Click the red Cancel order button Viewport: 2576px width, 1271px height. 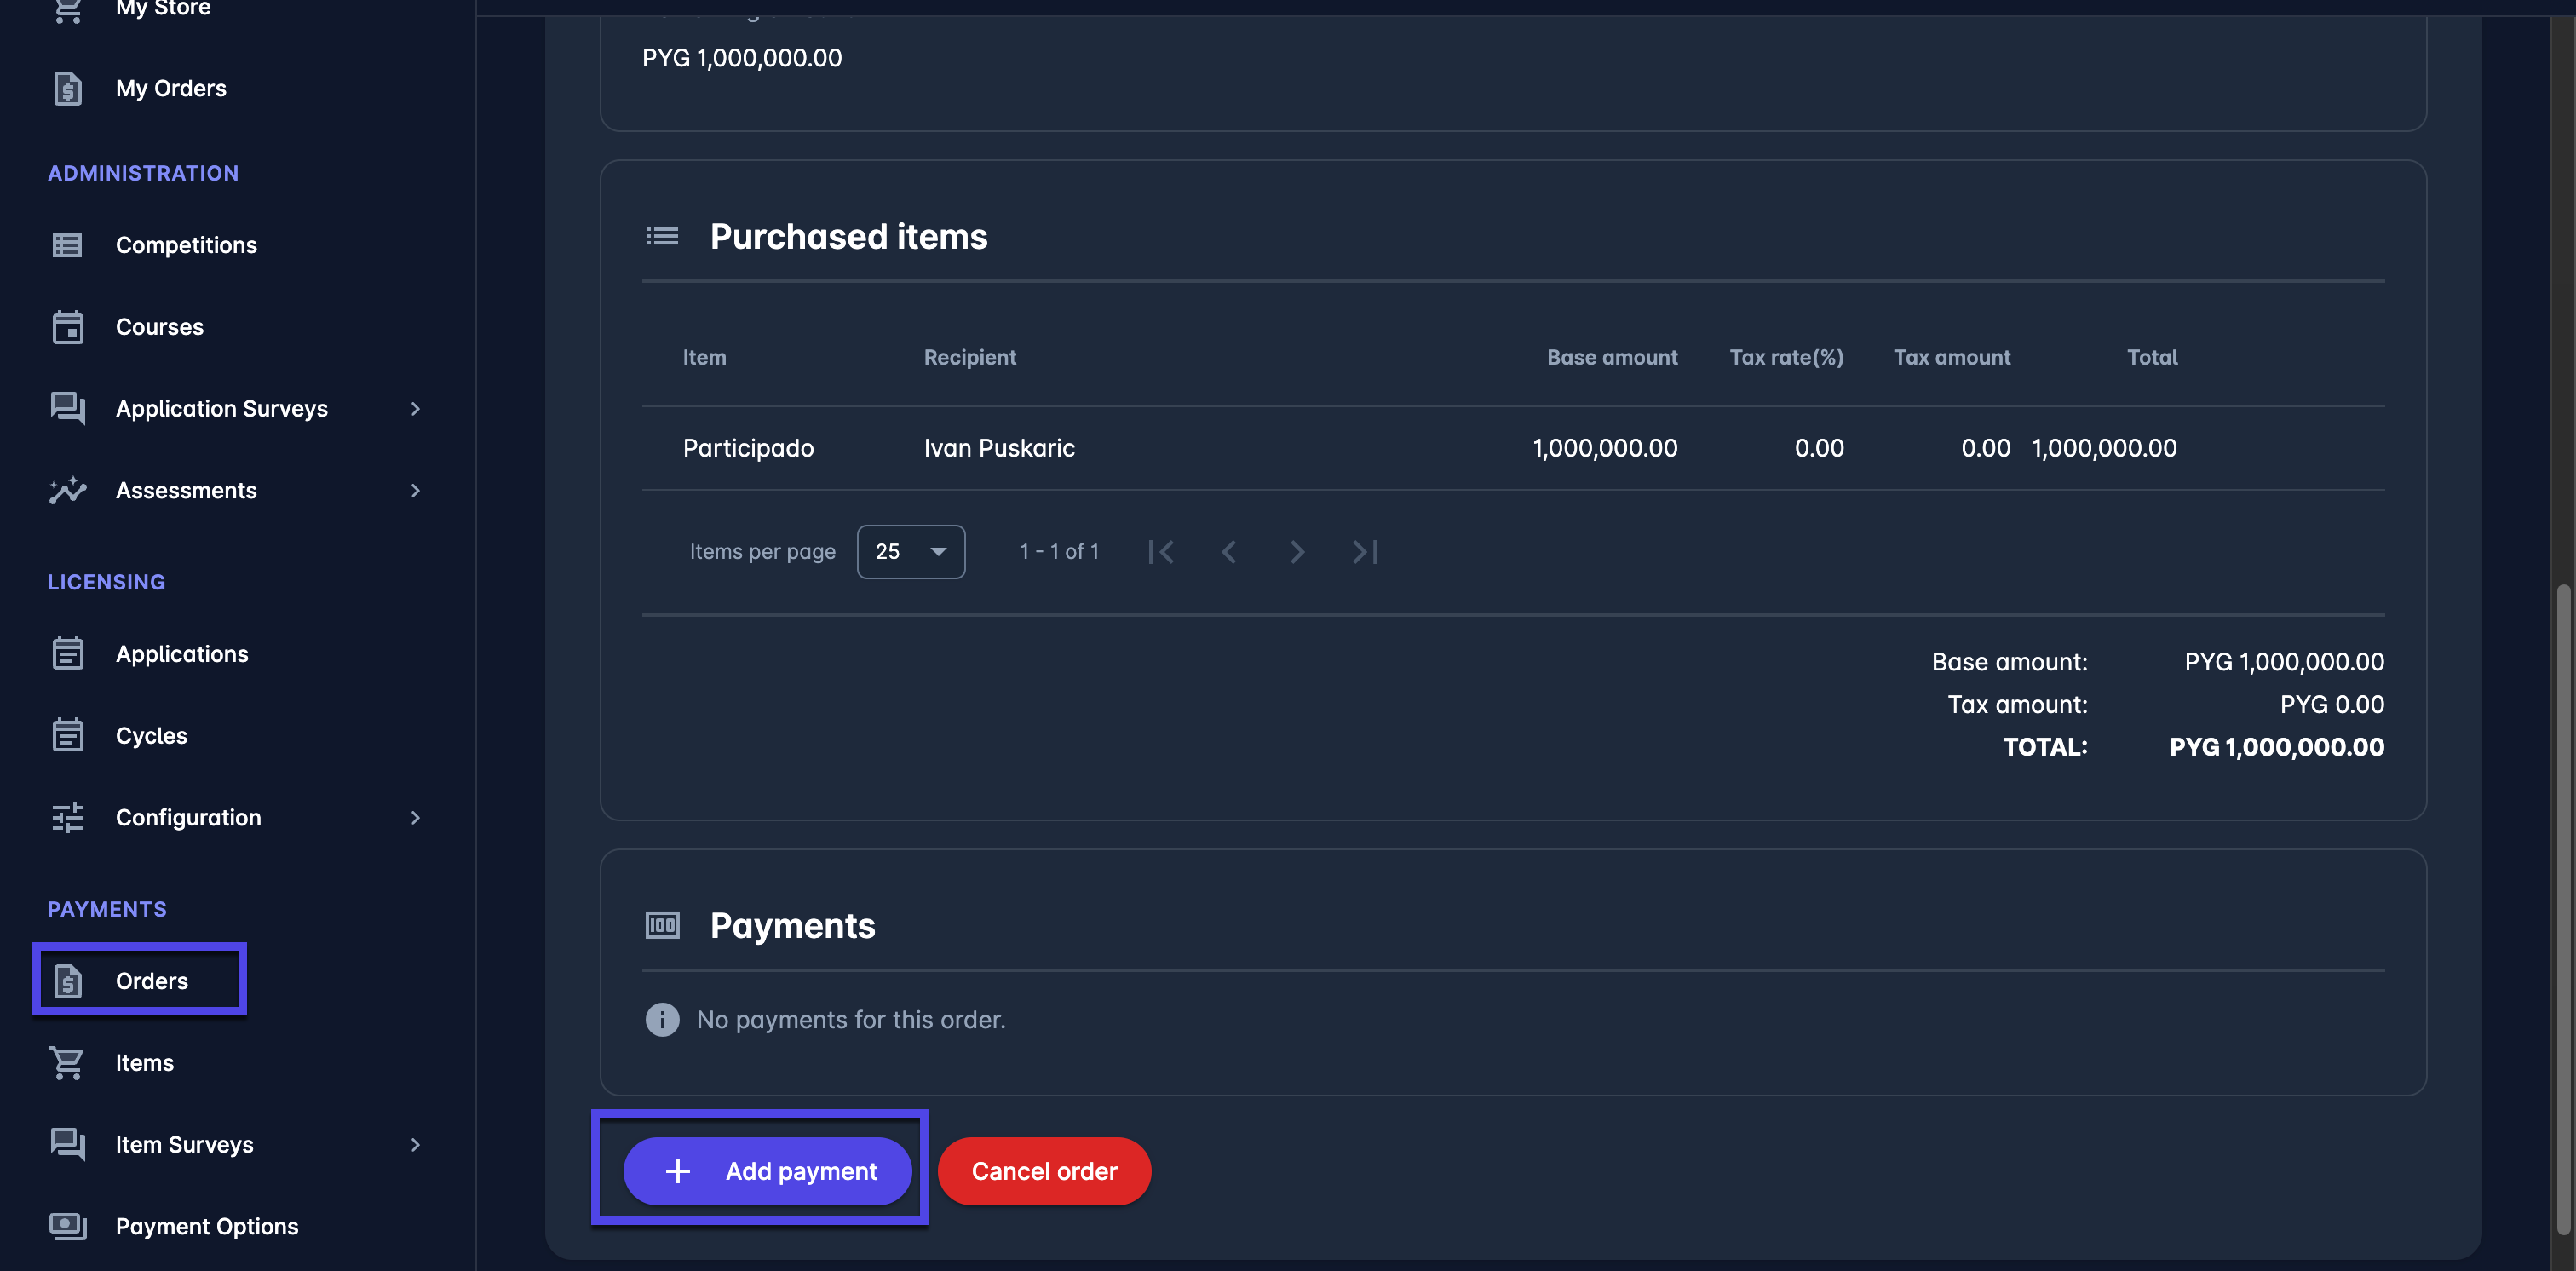(x=1044, y=1170)
